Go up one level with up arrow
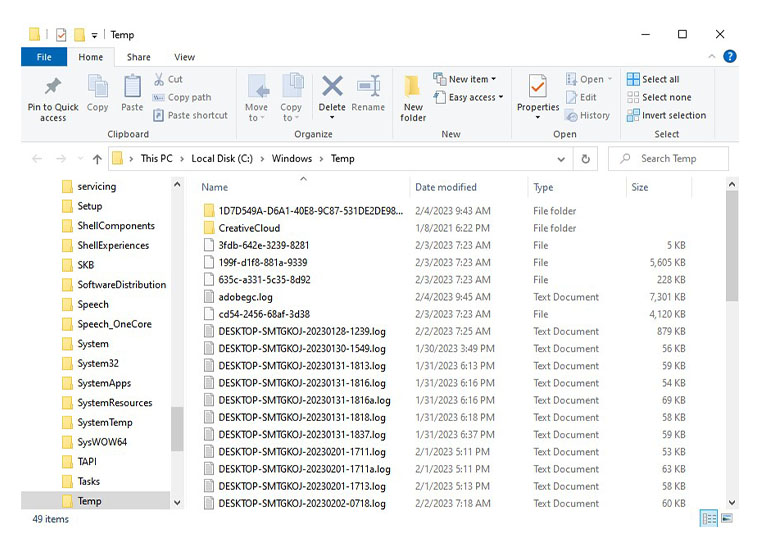760x550 pixels. pyautogui.click(x=97, y=158)
